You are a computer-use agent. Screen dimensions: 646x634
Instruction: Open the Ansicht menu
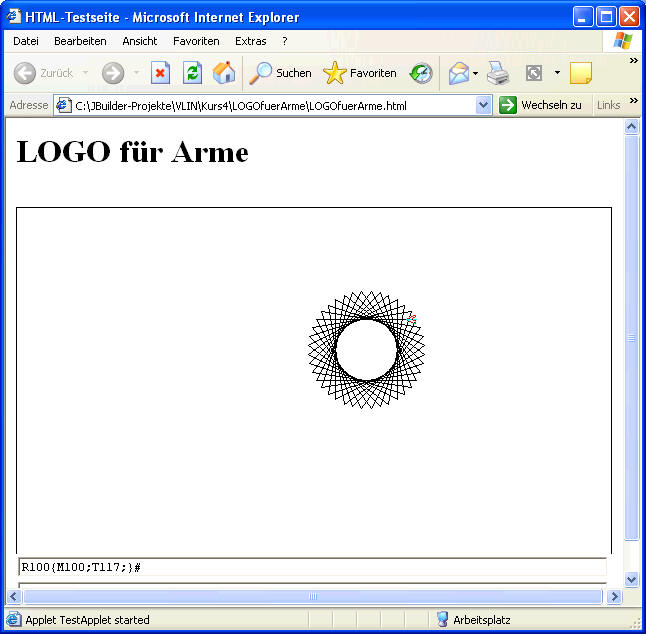point(139,41)
